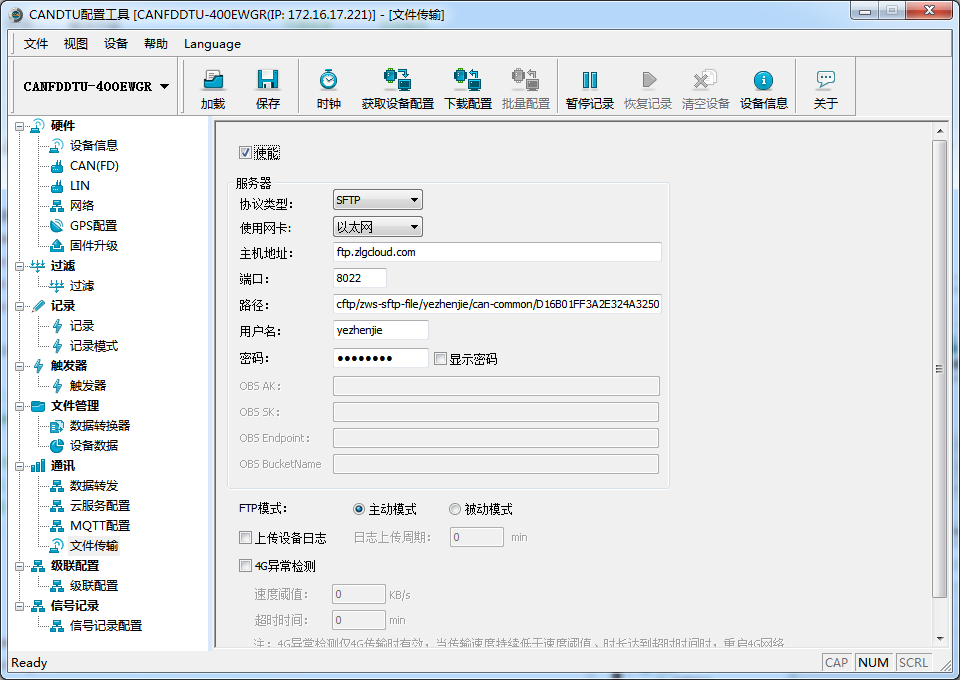Click the 端口 port field 8022

[x=360, y=278]
